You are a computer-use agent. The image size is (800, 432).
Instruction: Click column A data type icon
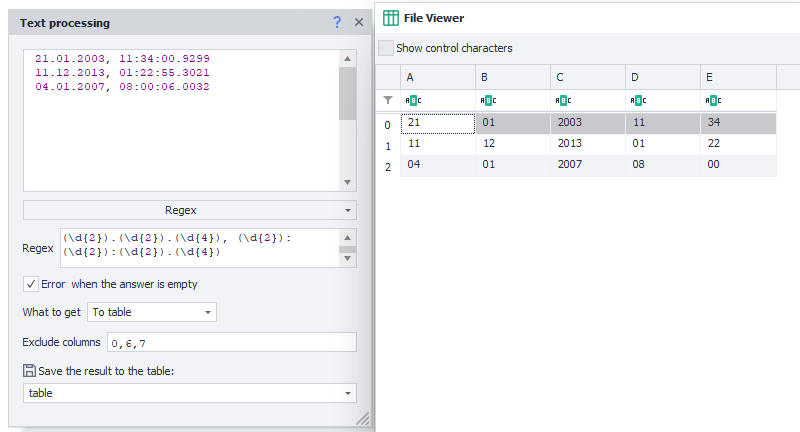(413, 100)
